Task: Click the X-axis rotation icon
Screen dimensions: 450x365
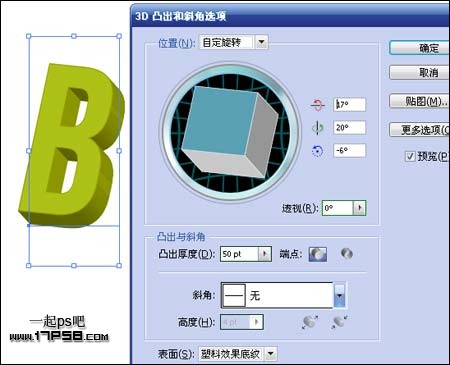Action: 318,105
